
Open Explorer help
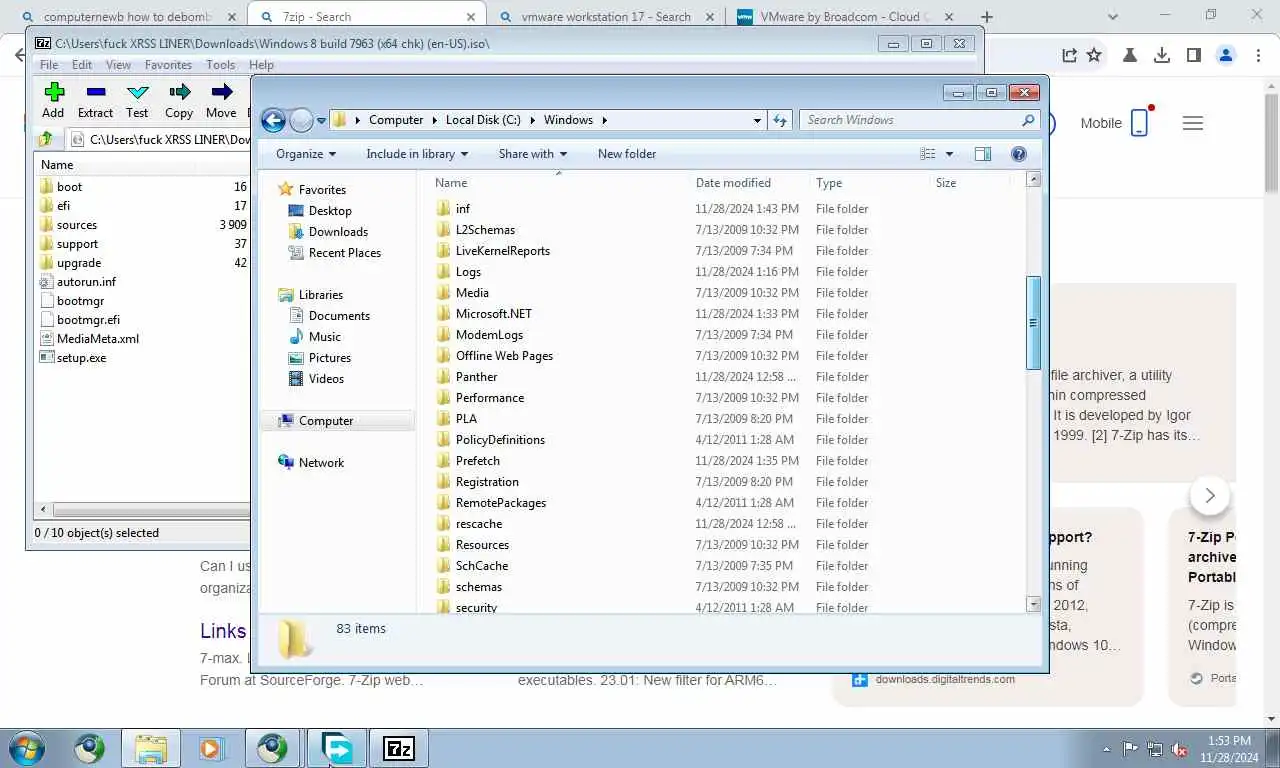click(x=1019, y=154)
